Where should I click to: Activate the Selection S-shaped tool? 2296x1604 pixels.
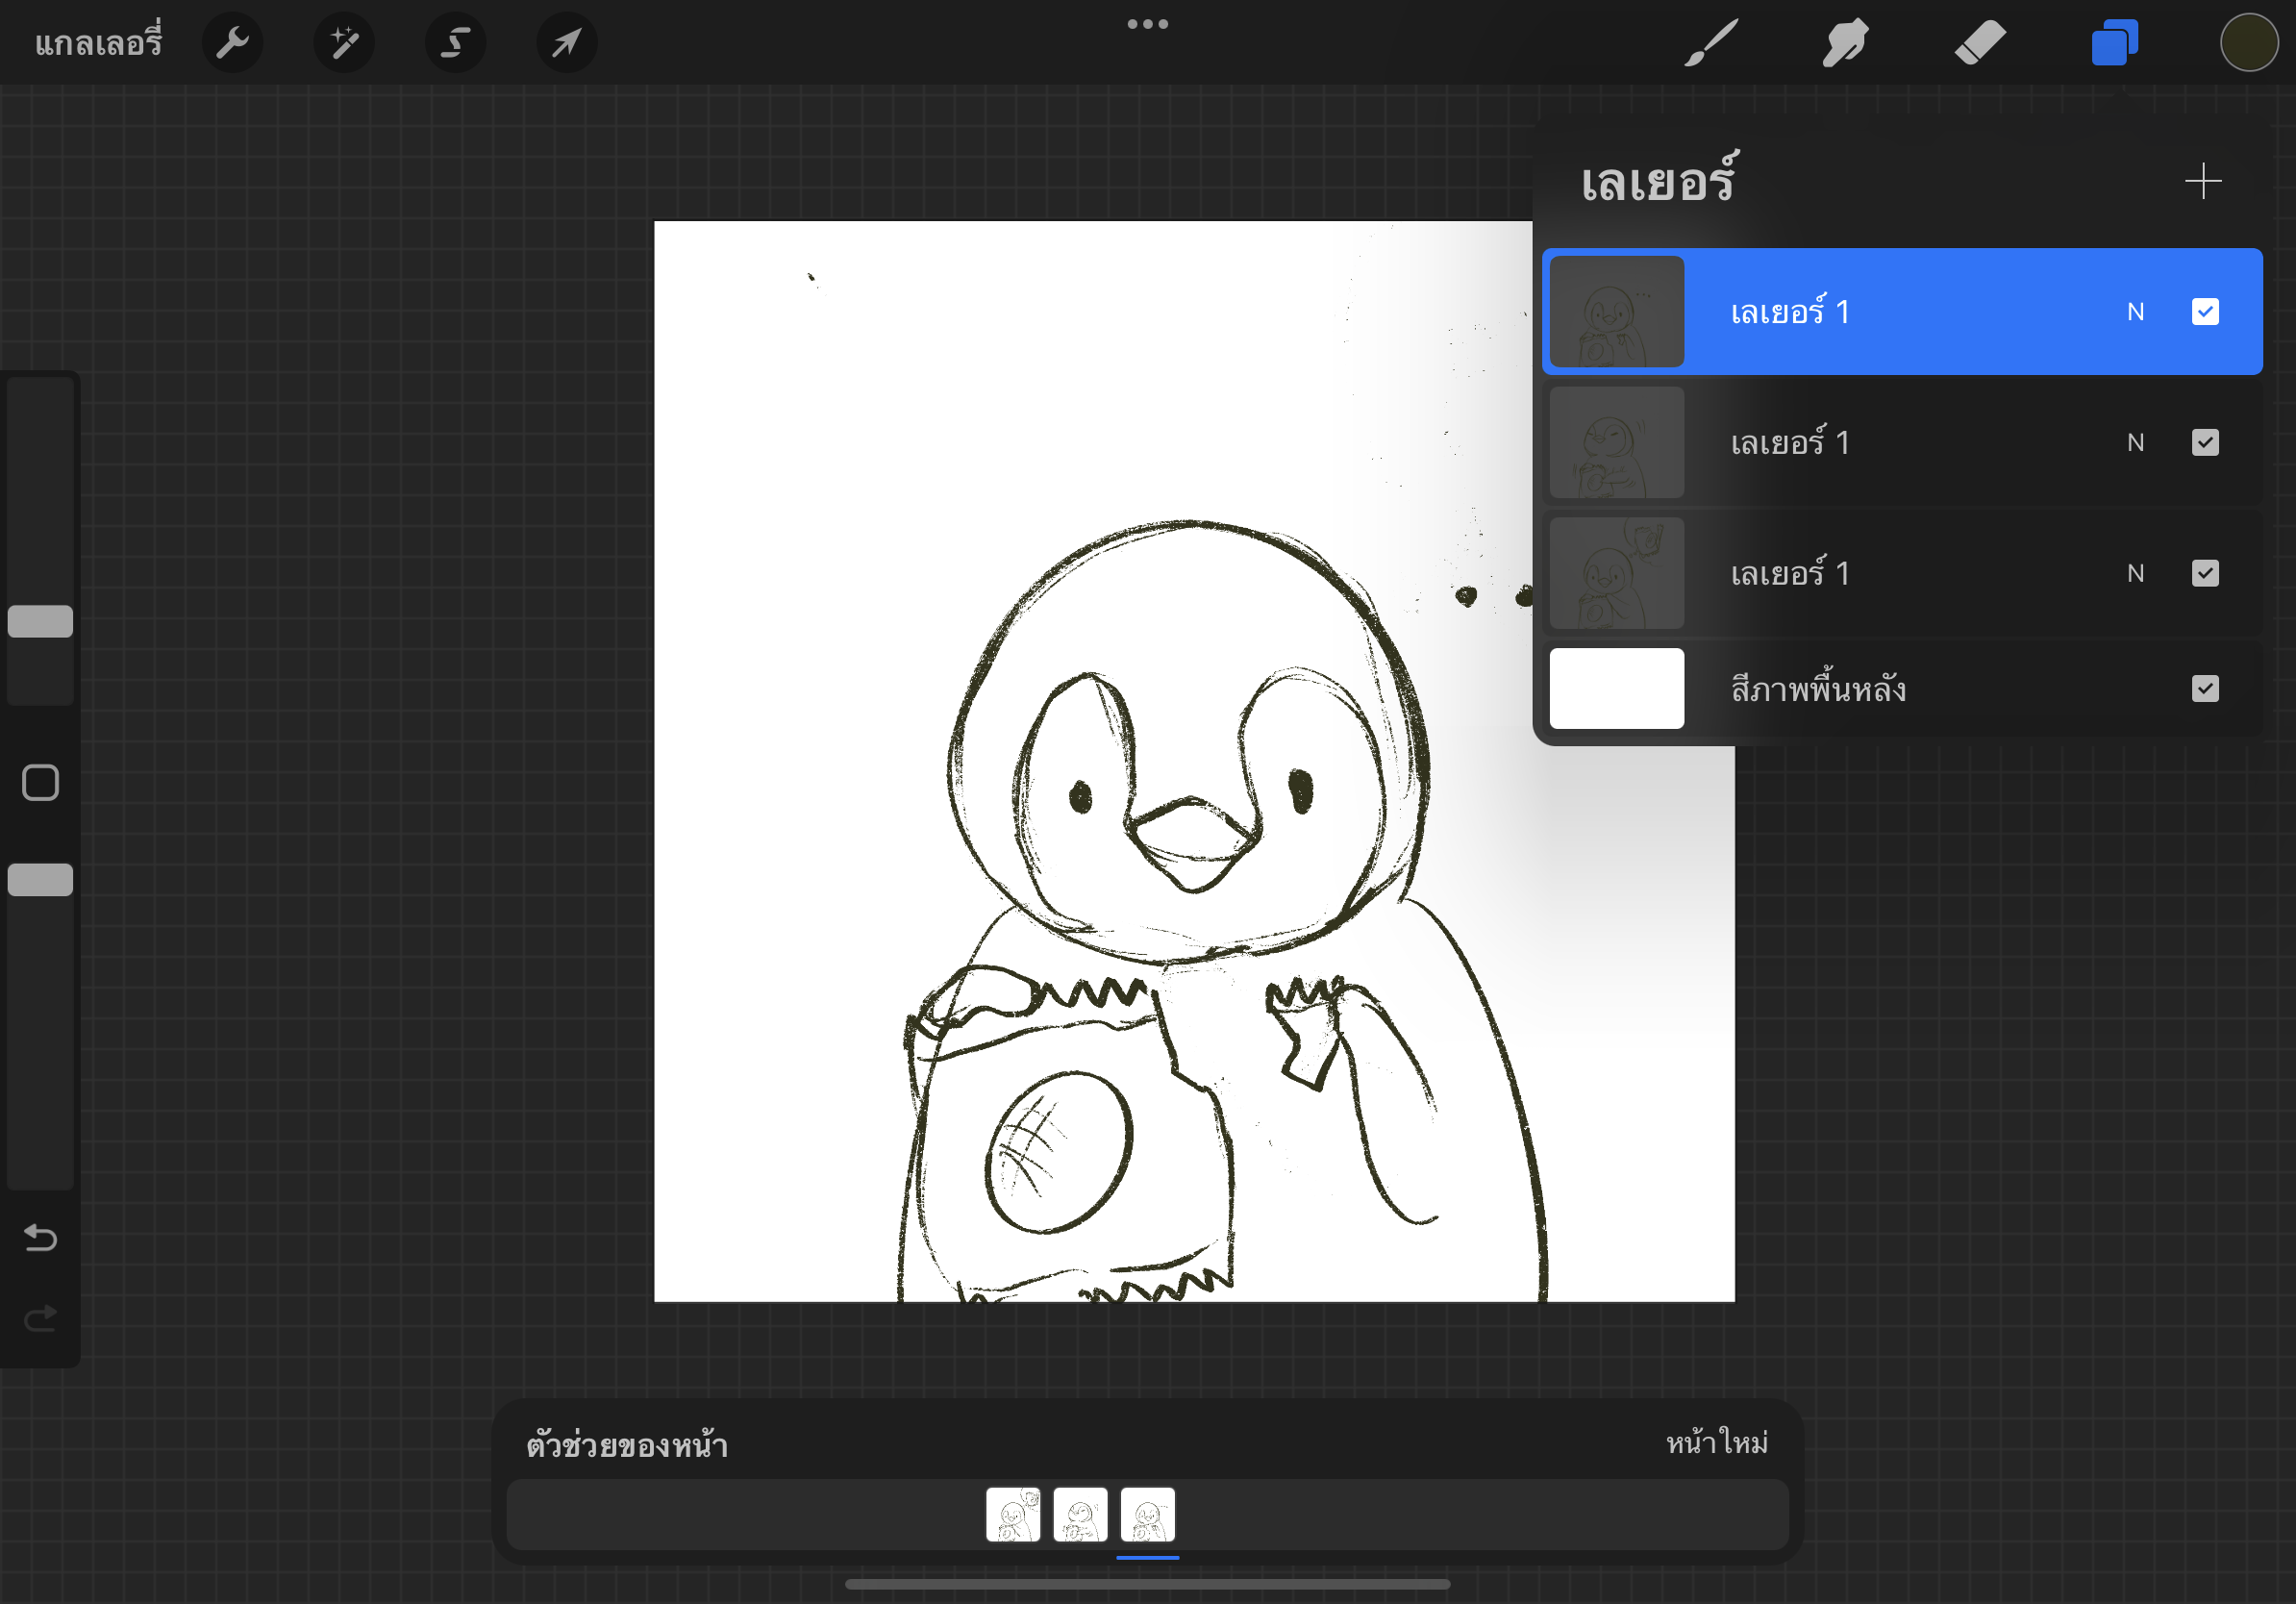click(x=456, y=43)
